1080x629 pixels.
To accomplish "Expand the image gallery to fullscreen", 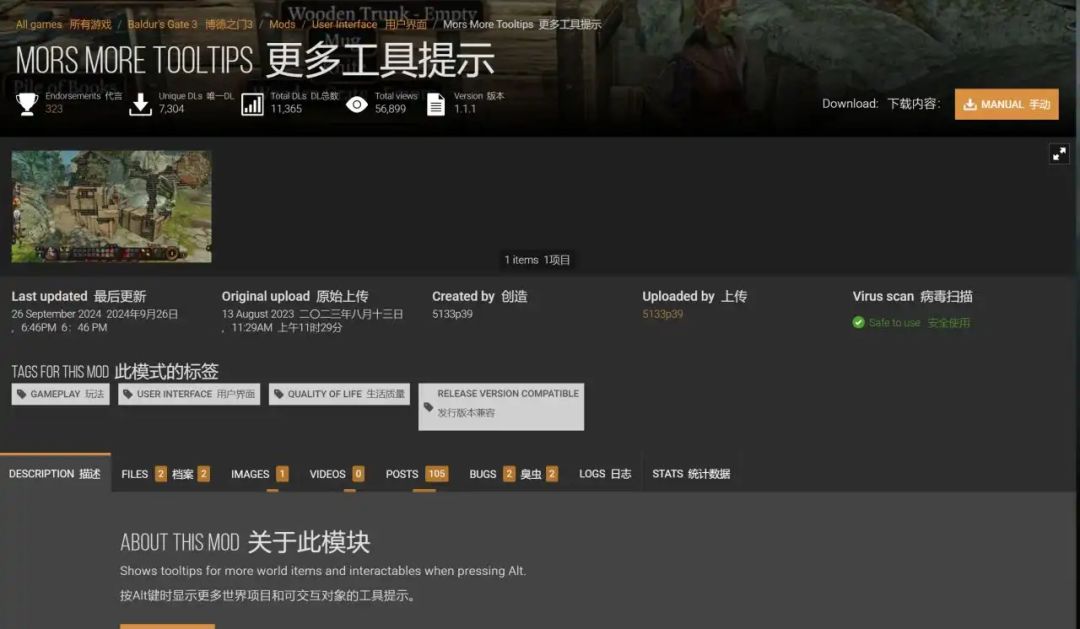I will point(1059,154).
